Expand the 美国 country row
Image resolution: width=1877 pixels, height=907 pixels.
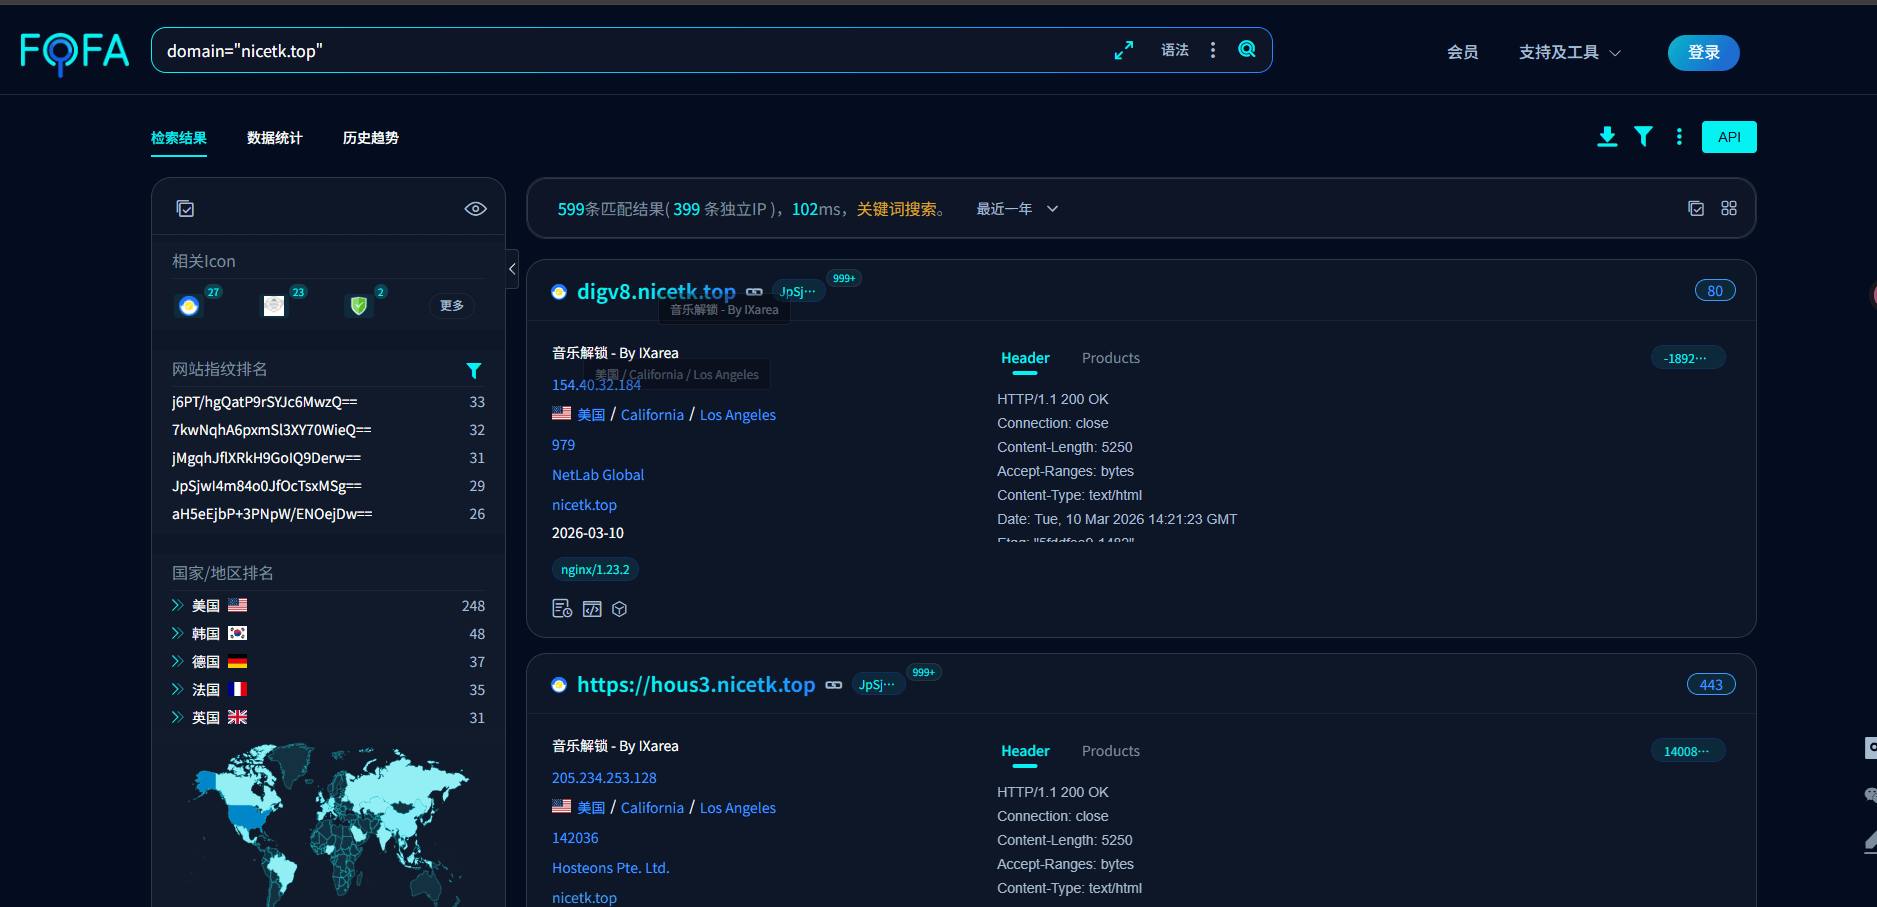coord(177,605)
